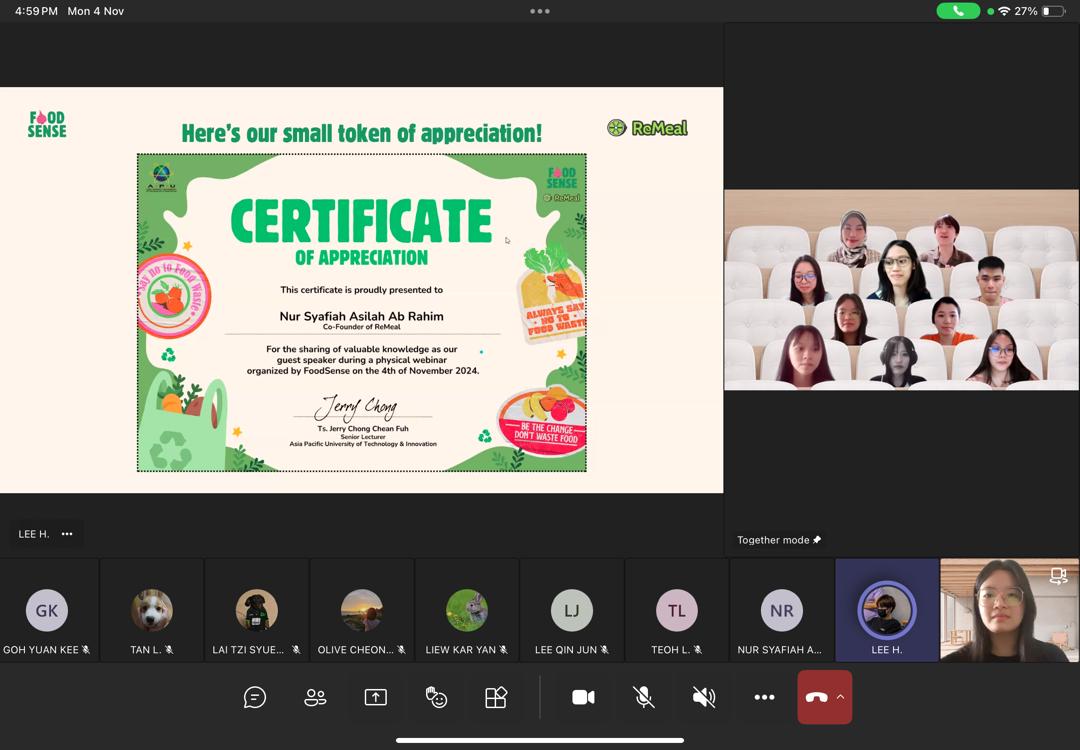Click 'Nur Syafiah Asilah Ab Rahim' on certificate
The width and height of the screenshot is (1080, 750).
pyautogui.click(x=362, y=316)
